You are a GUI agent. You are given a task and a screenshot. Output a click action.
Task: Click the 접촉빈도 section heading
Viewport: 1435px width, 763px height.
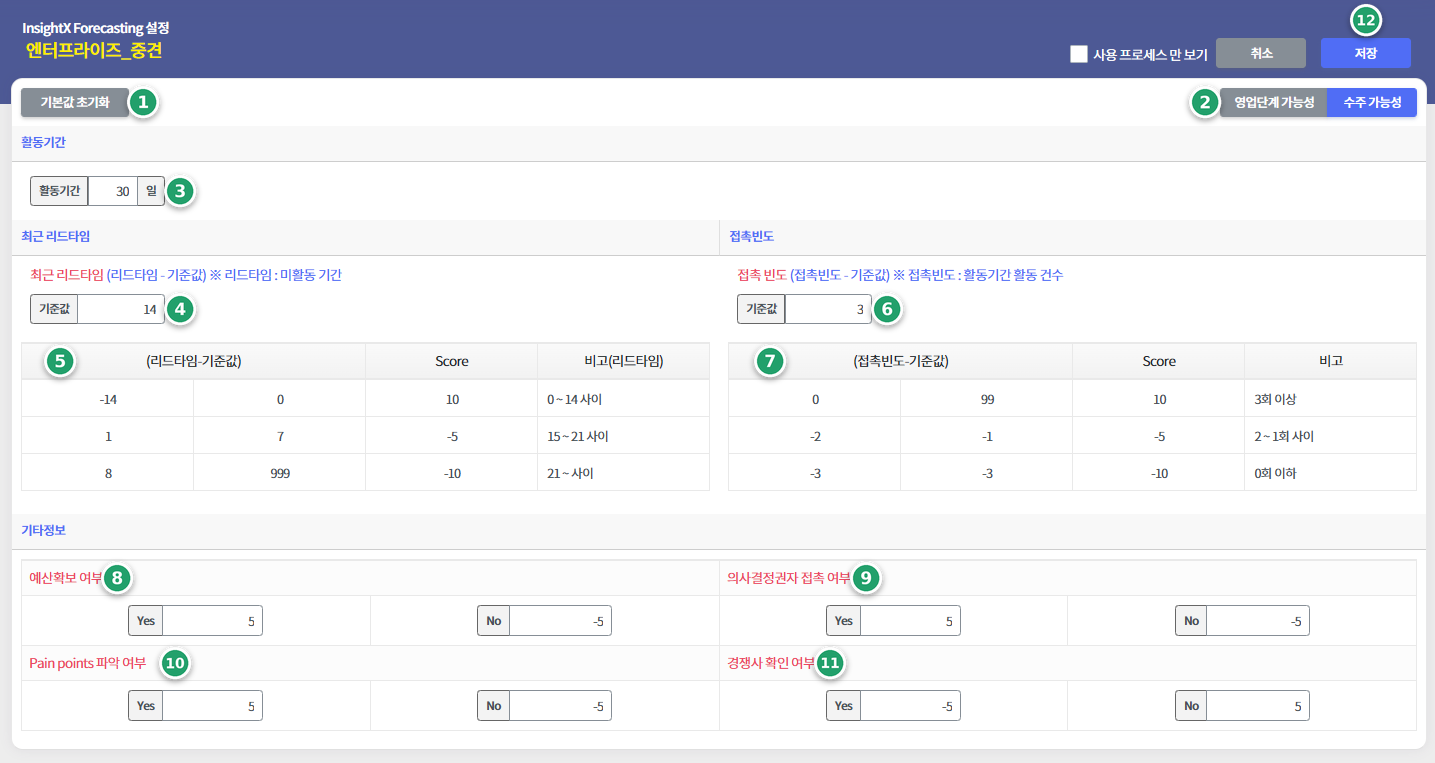[752, 236]
